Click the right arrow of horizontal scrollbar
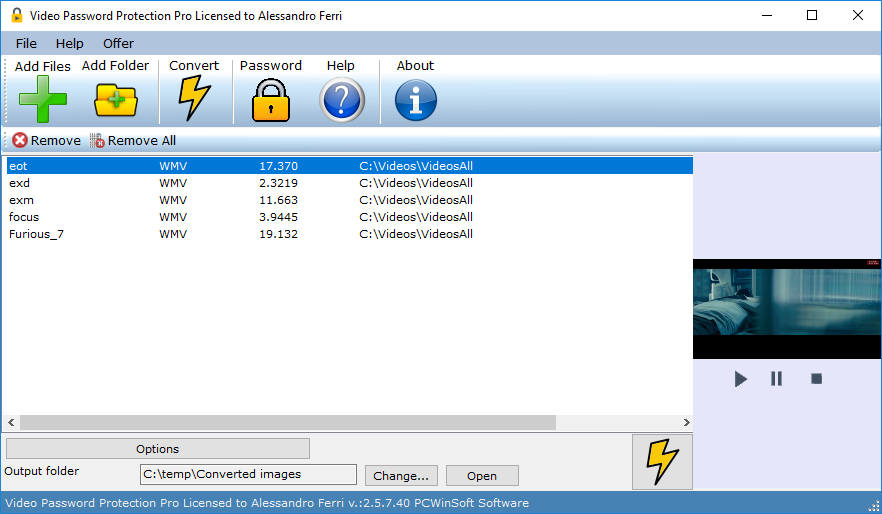 686,422
